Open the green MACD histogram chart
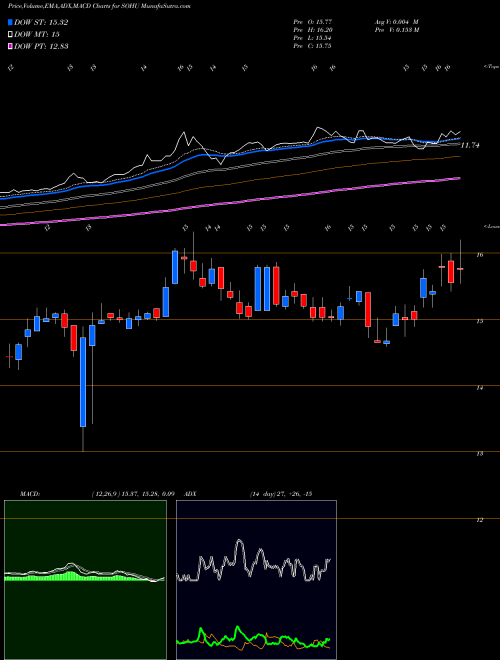Image resolution: width=500 pixels, height=660 pixels. click(85, 580)
